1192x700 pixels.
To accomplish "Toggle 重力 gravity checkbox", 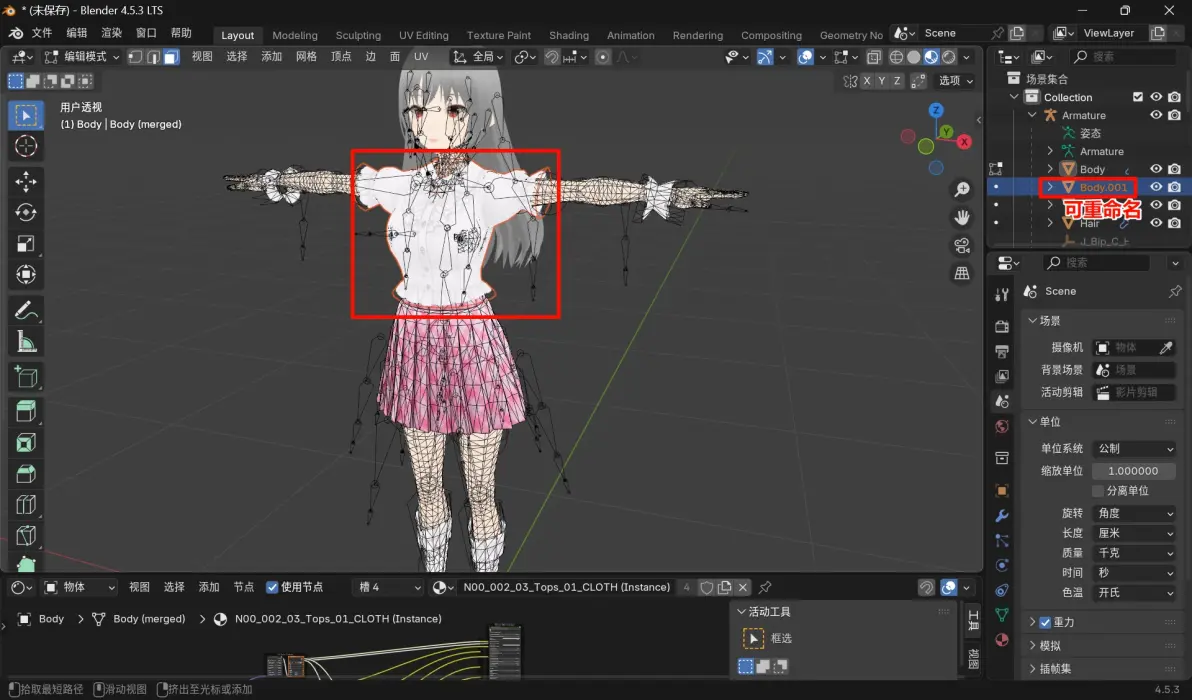I will pyautogui.click(x=1045, y=622).
